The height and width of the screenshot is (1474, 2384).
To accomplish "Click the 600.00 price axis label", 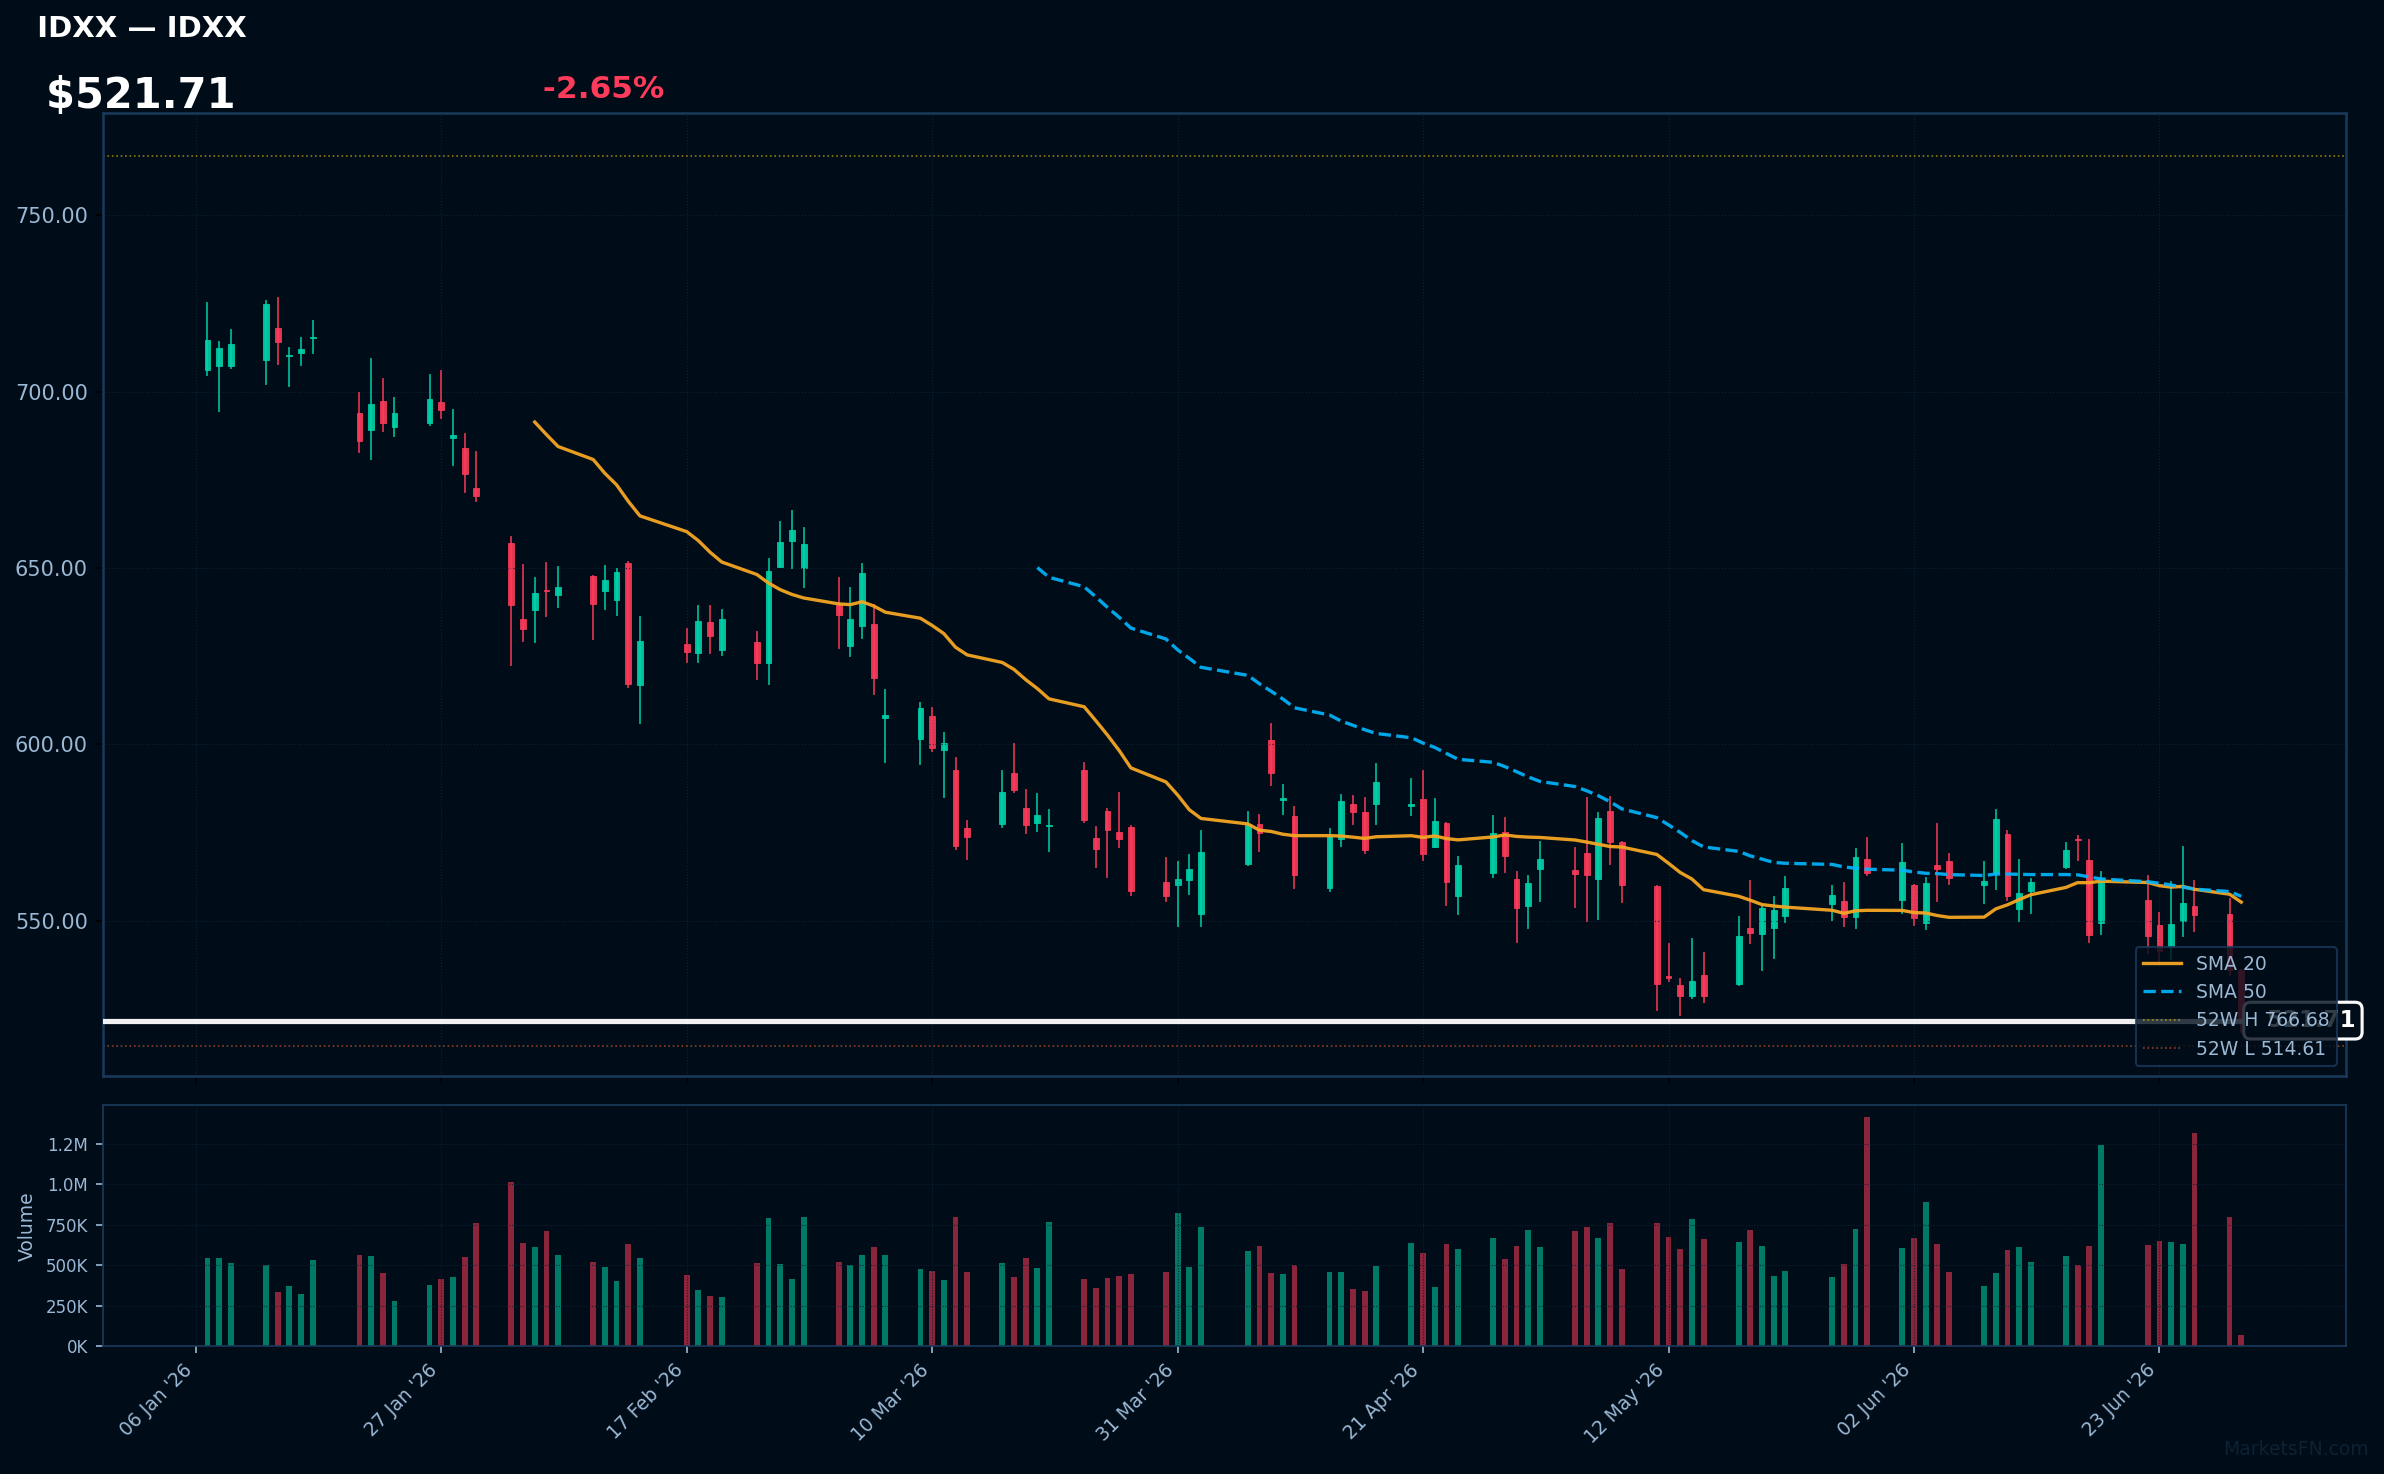I will click(52, 745).
